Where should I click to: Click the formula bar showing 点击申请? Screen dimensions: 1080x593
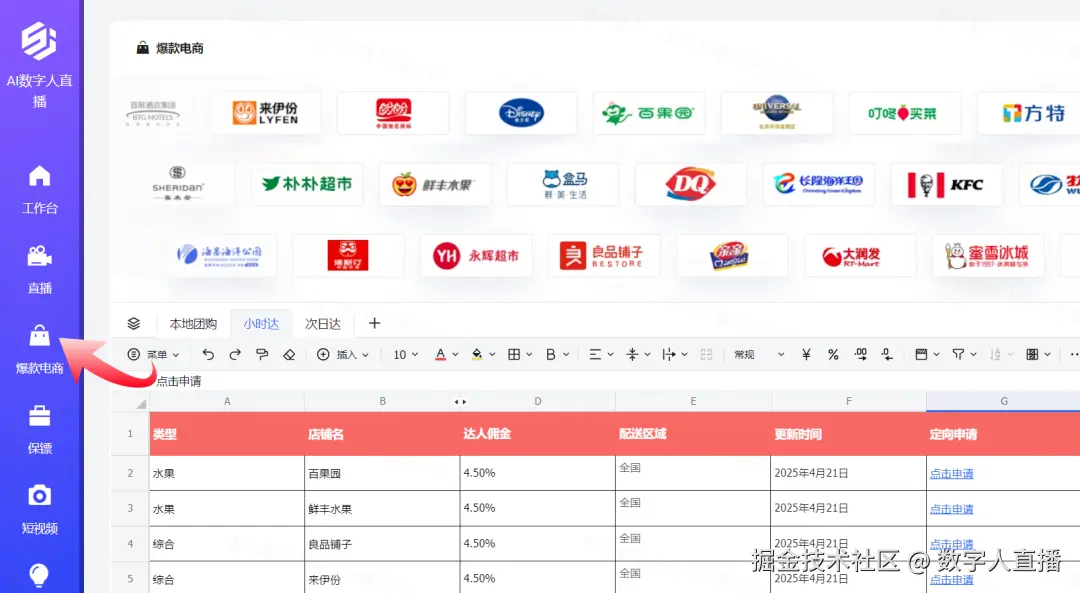596,381
